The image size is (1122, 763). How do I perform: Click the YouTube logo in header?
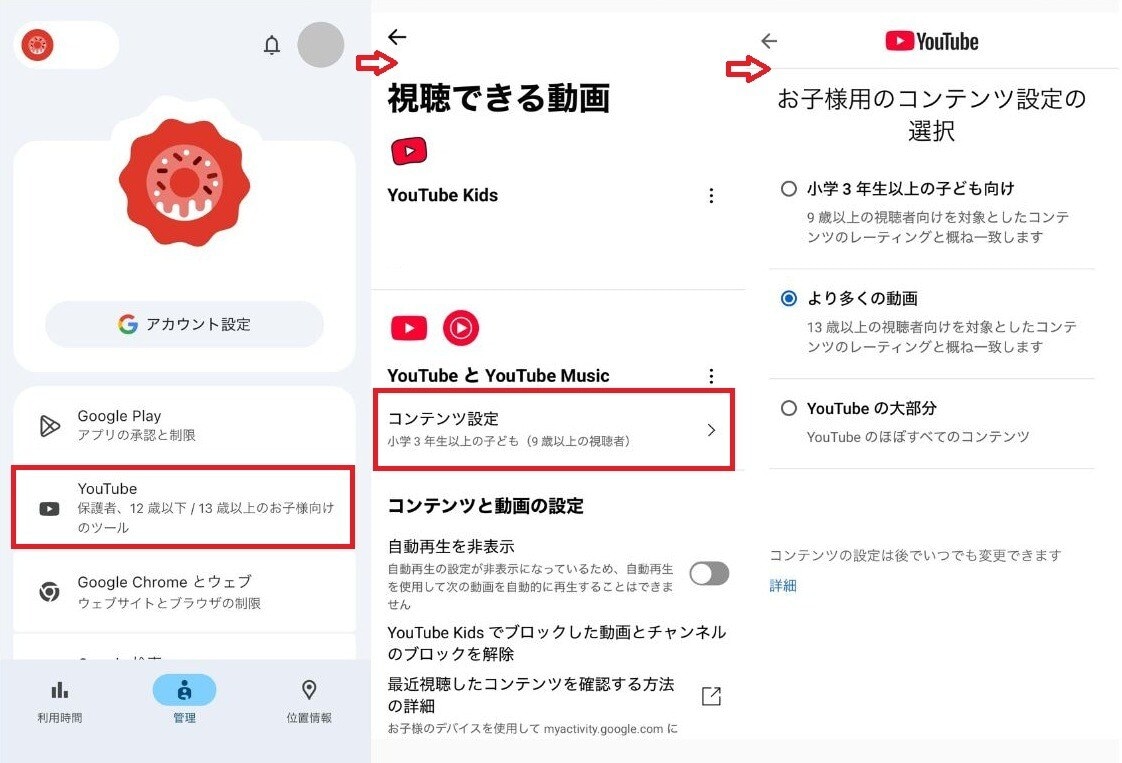[x=932, y=42]
